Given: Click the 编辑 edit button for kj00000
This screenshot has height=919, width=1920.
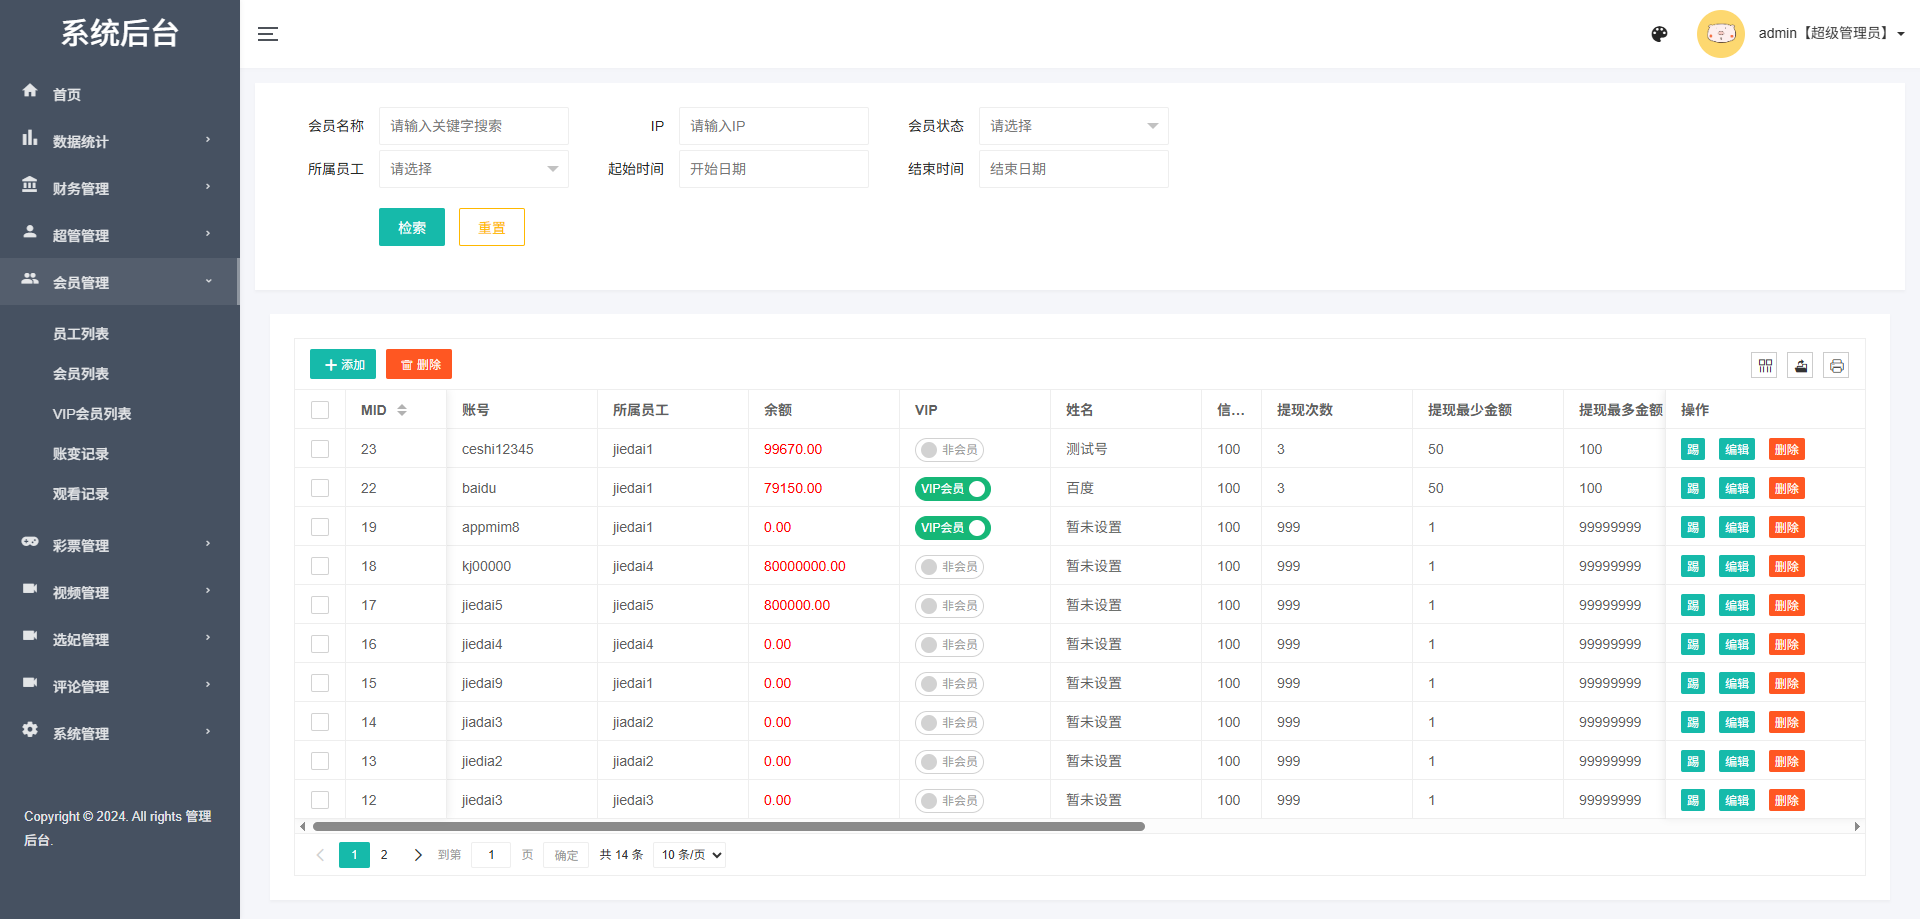Looking at the screenshot, I should (x=1736, y=566).
